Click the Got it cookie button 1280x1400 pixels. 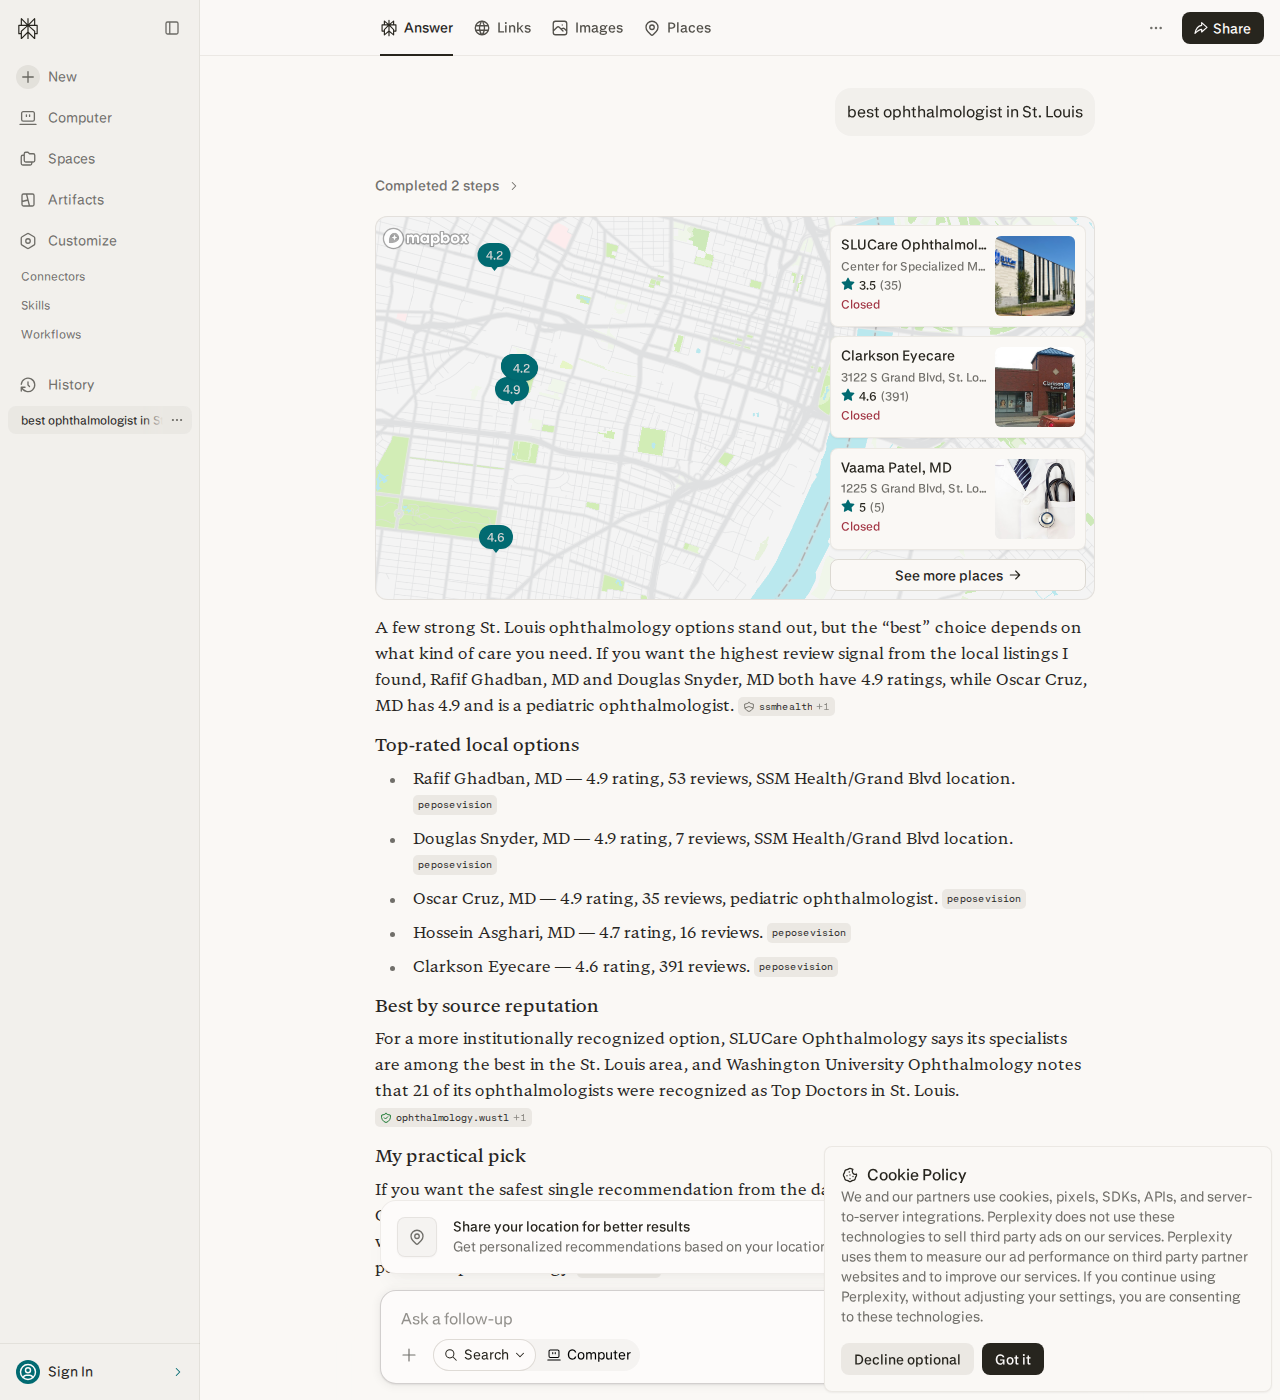pyautogui.click(x=1012, y=1359)
